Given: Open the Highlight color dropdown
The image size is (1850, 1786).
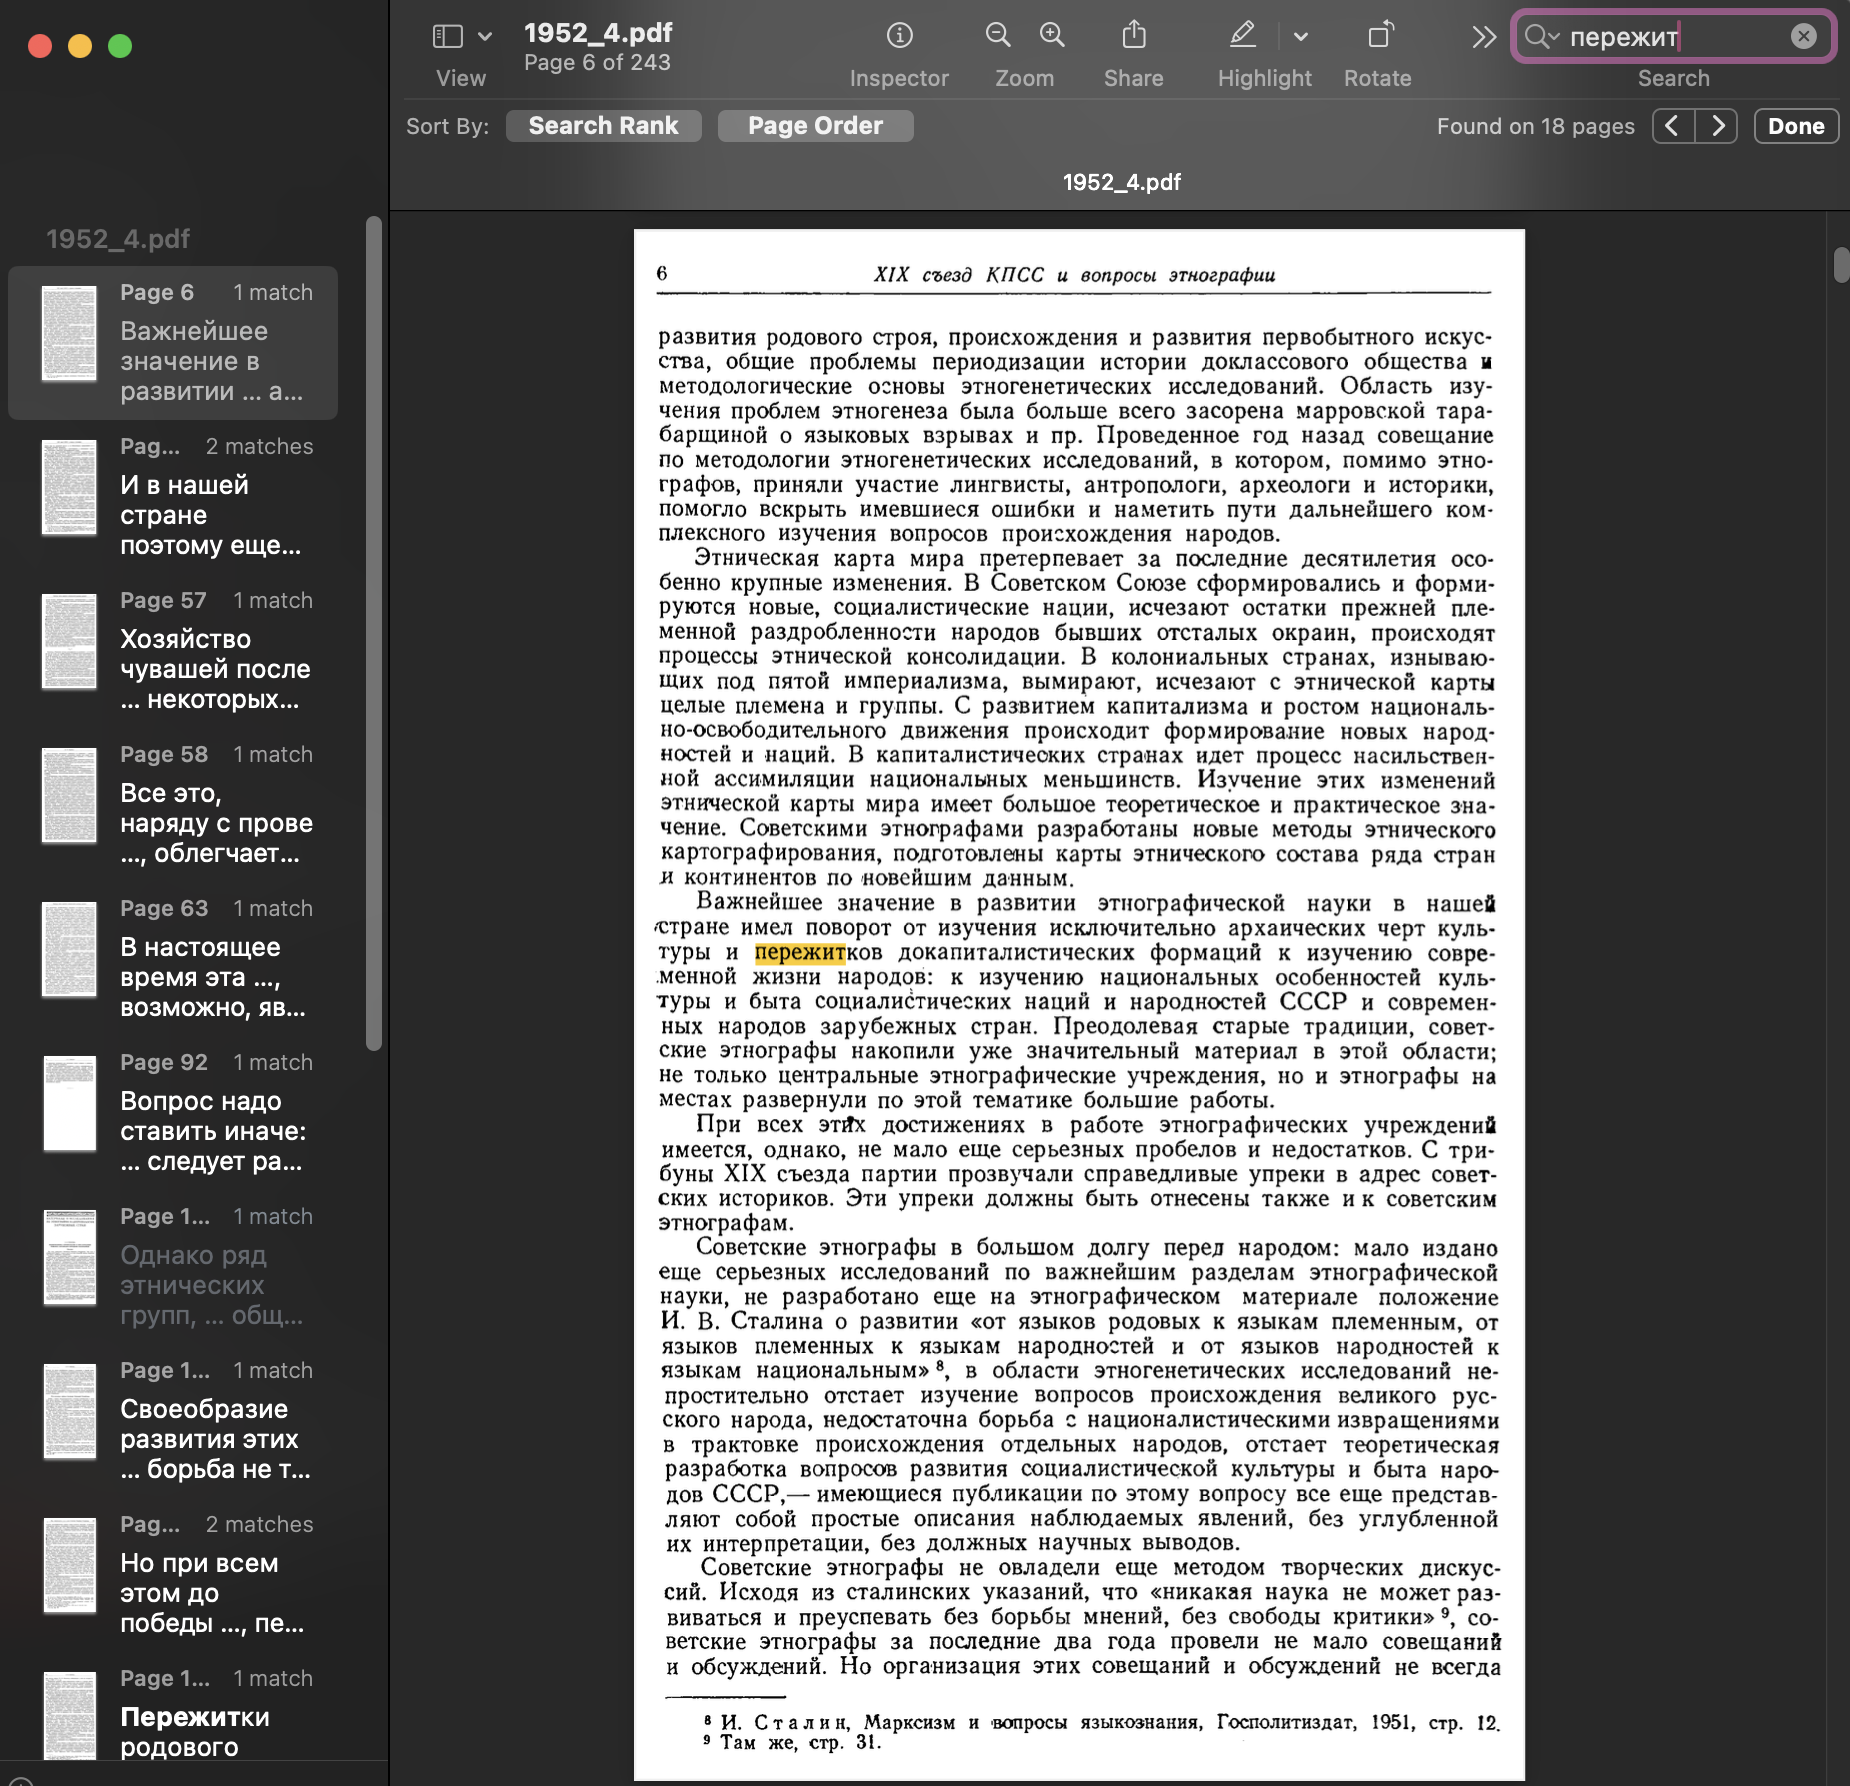Looking at the screenshot, I should click(1302, 36).
